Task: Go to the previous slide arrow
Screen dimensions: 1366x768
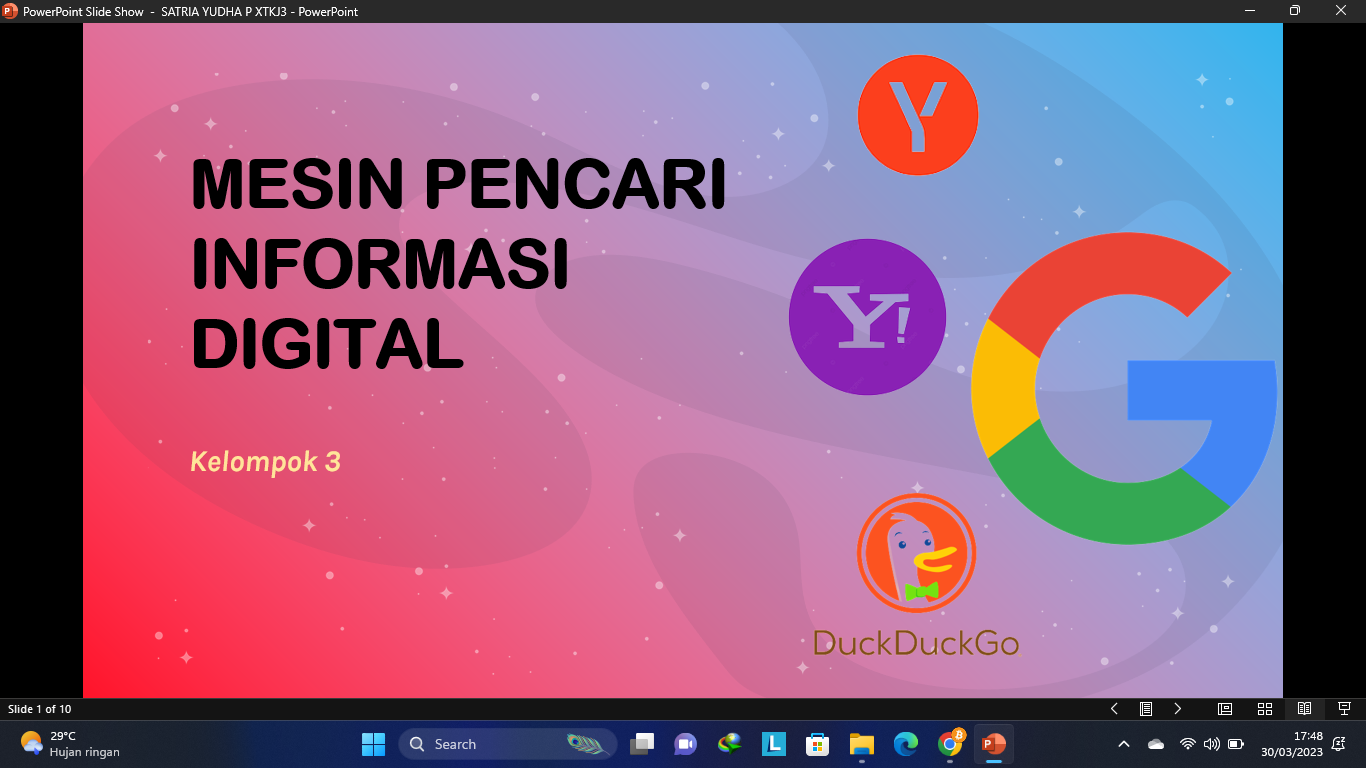Action: (1114, 709)
